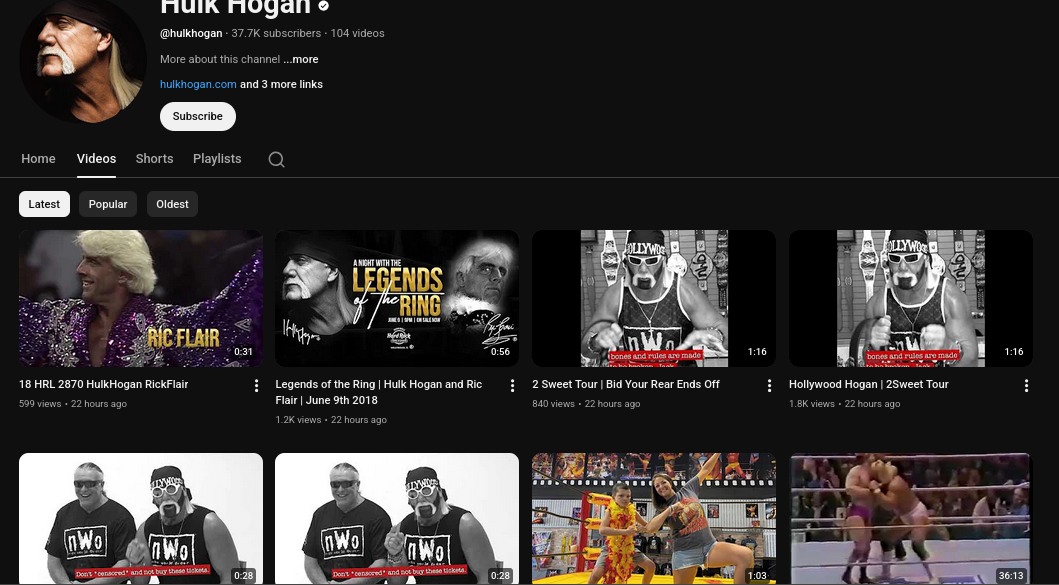Viewport: 1059px width, 585px height.
Task: Switch to the Shorts tab
Action: coord(154,159)
